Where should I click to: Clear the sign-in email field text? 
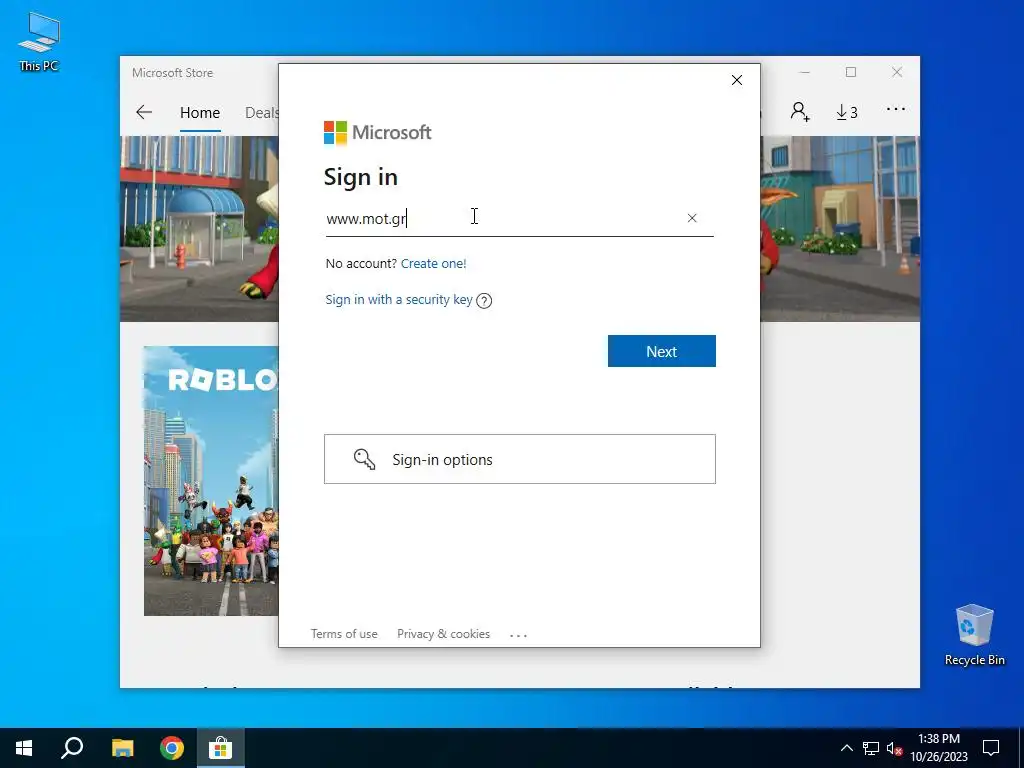(x=692, y=218)
